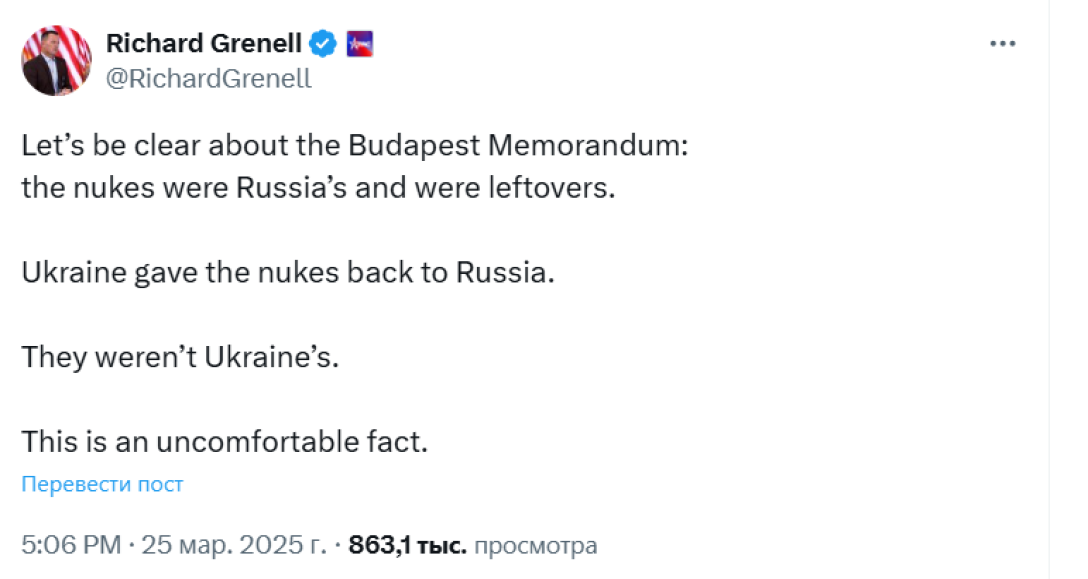This screenshot has width=1088, height=579.
Task: Click the blue verified checkmark badge
Action: pyautogui.click(x=322, y=44)
